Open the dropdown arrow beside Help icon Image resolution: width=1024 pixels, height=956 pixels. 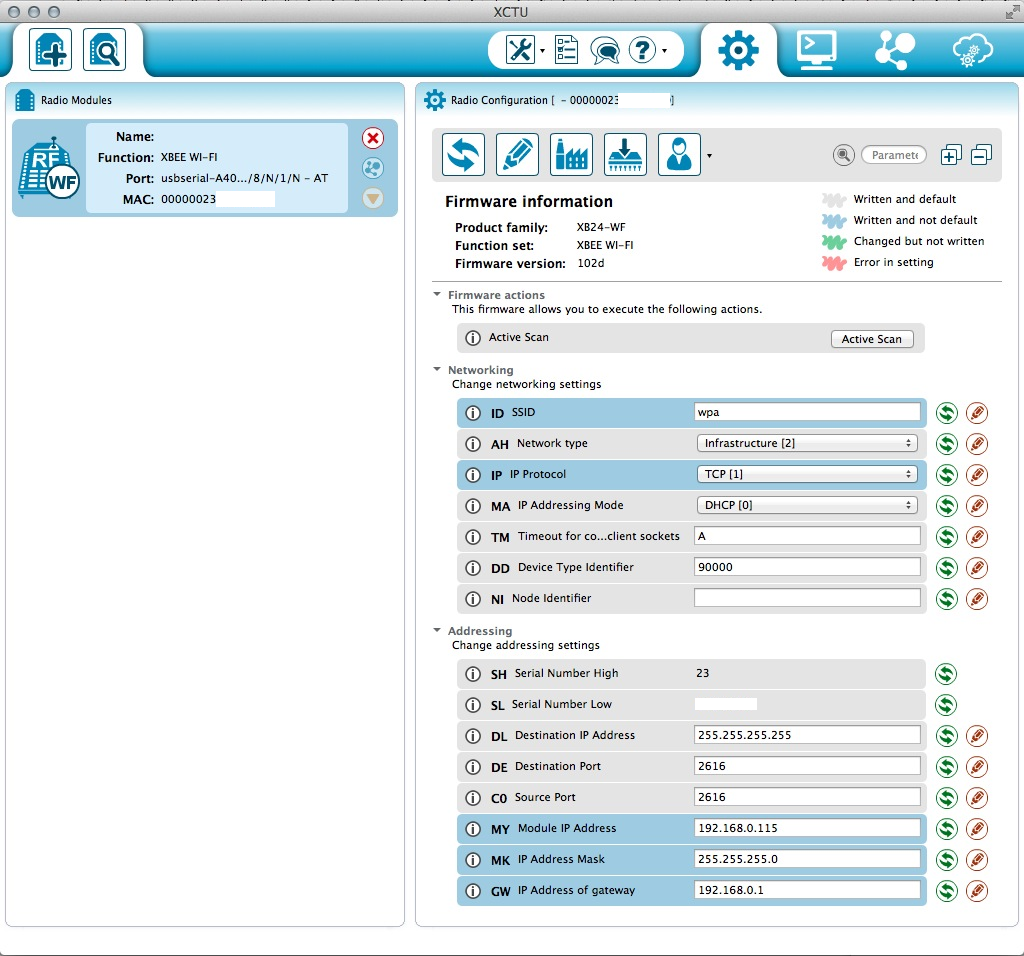pyautogui.click(x=664, y=50)
